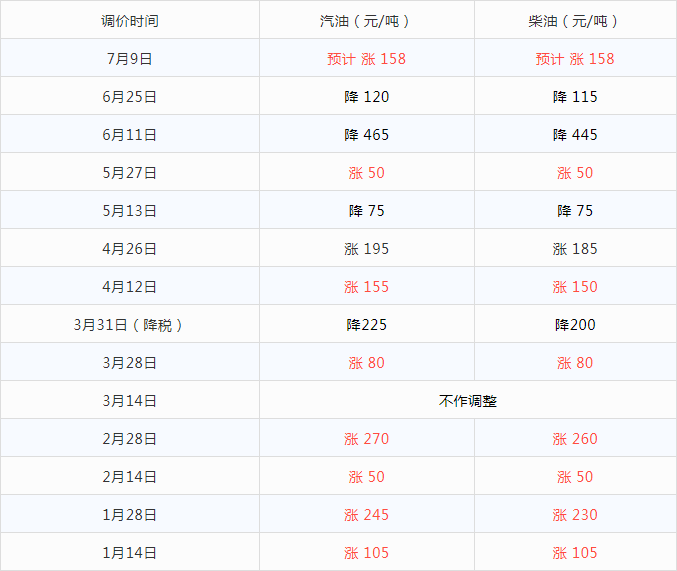Click the 降 120 gasoline cell
The image size is (677, 571).
click(x=366, y=97)
